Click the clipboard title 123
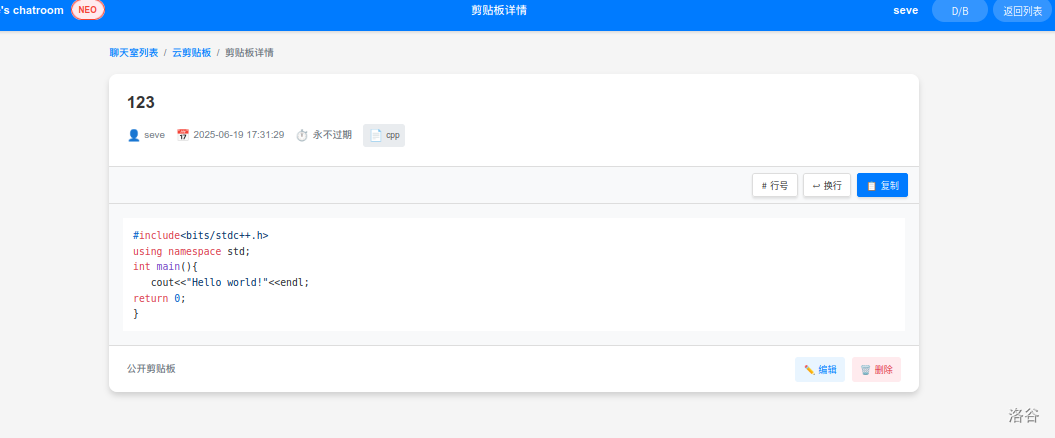1055x438 pixels. [141, 102]
